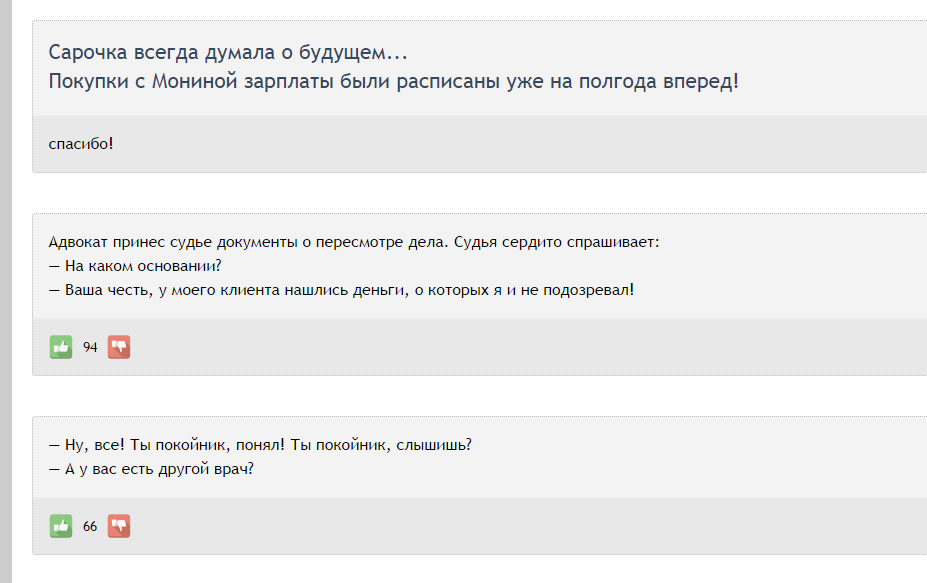Click the white gap above the lawyer joke card
The height and width of the screenshot is (583, 927).
pyautogui.click(x=480, y=193)
